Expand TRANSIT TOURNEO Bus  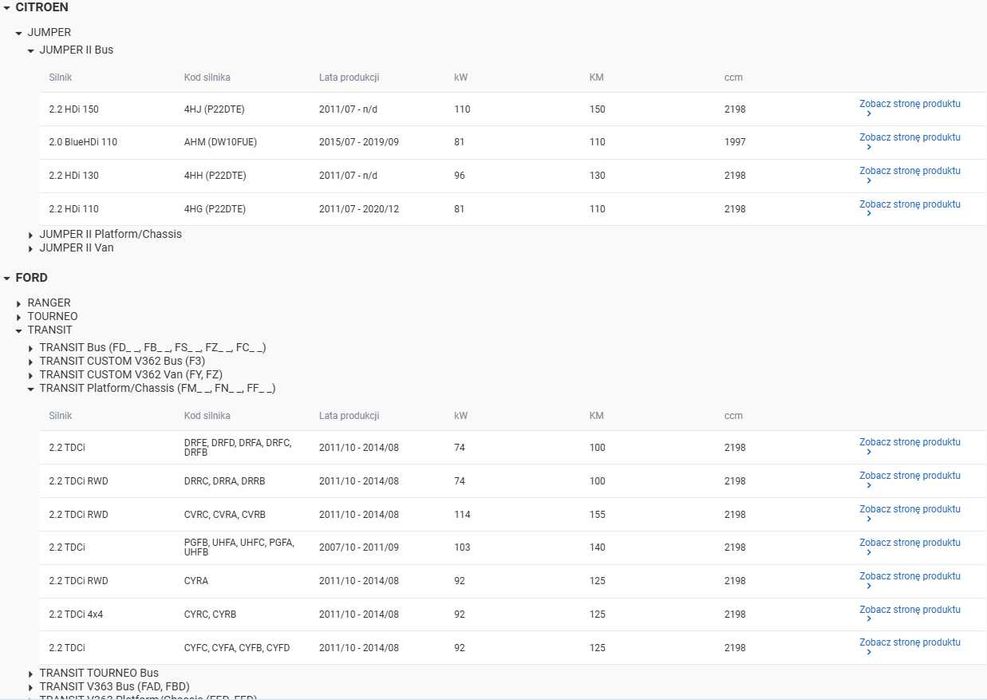(31, 674)
